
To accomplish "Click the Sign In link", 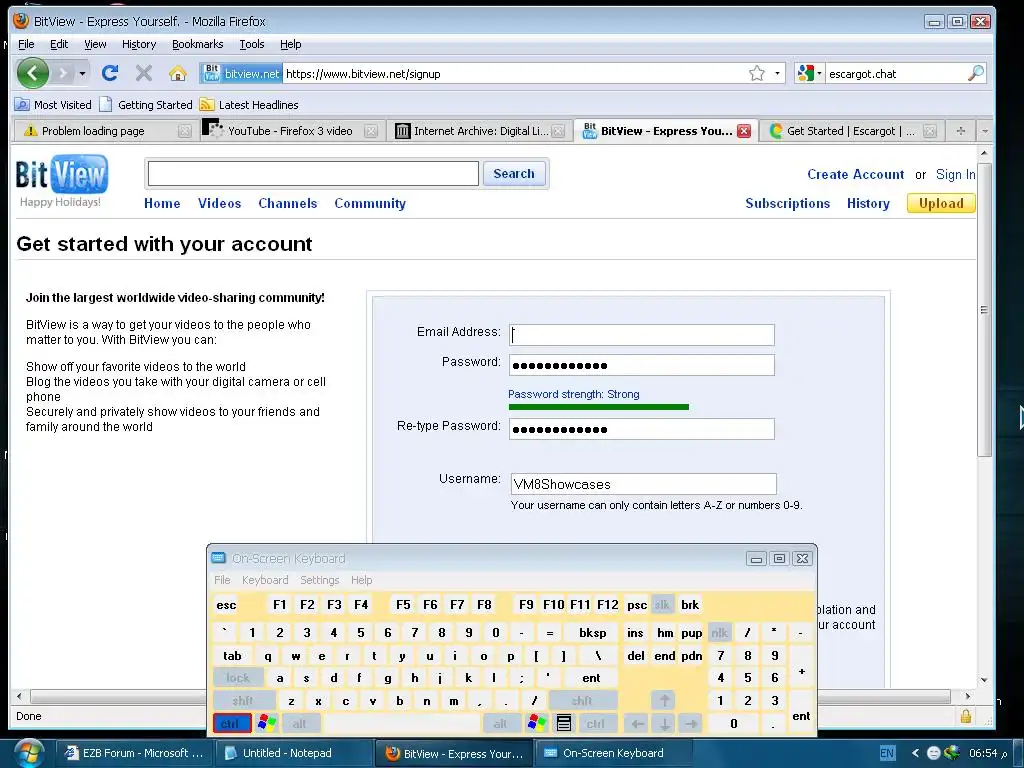I will (955, 174).
